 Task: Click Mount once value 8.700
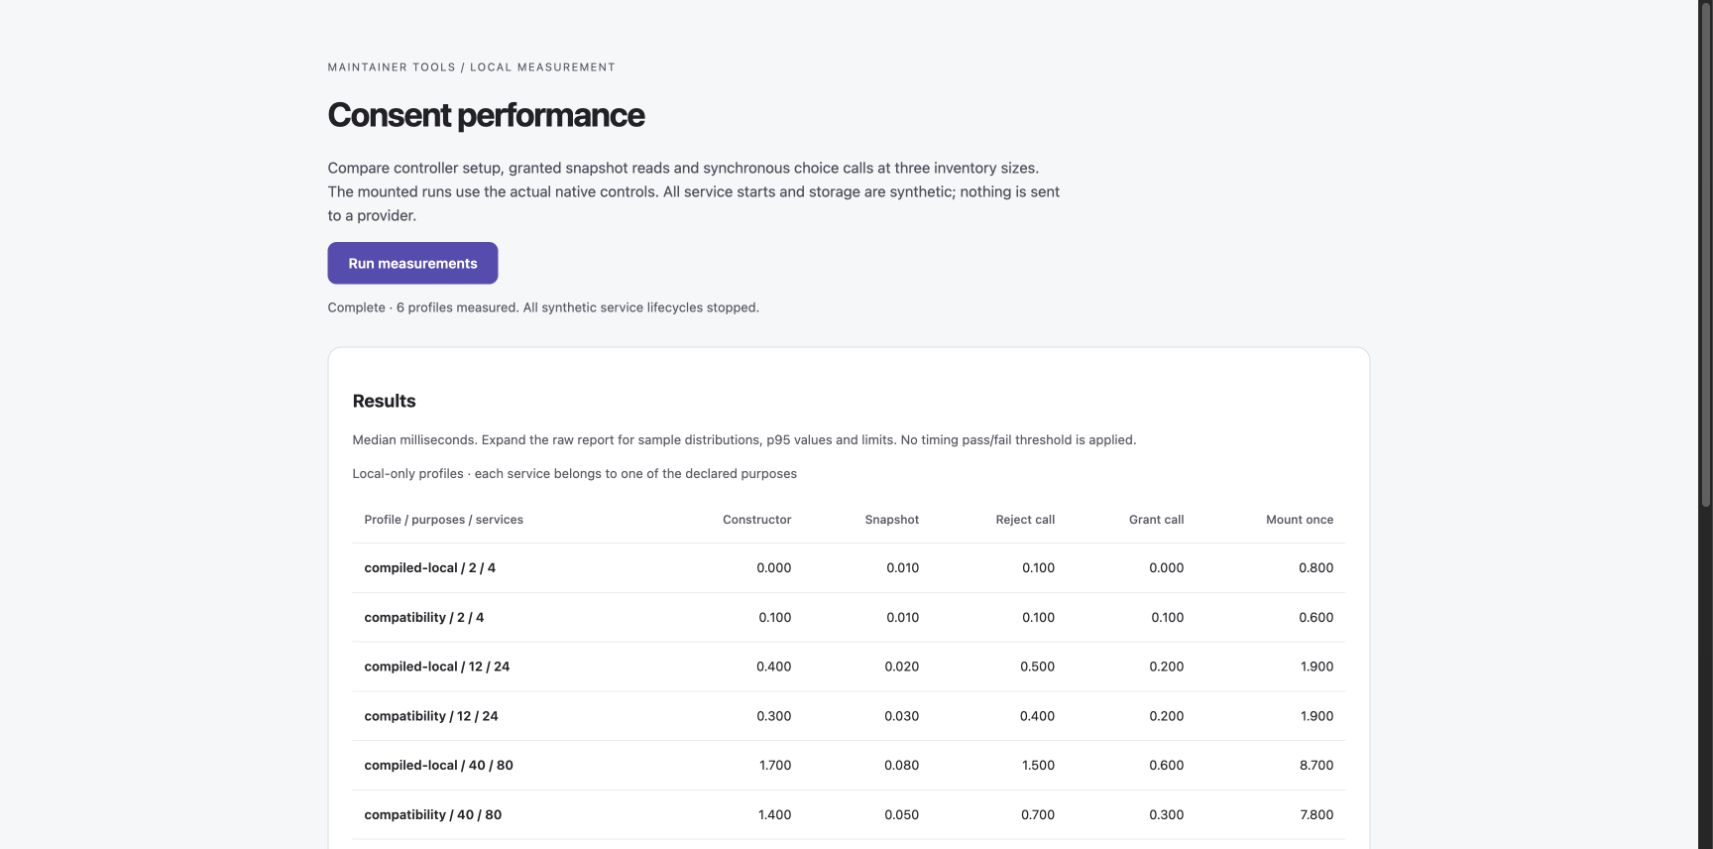point(1316,765)
